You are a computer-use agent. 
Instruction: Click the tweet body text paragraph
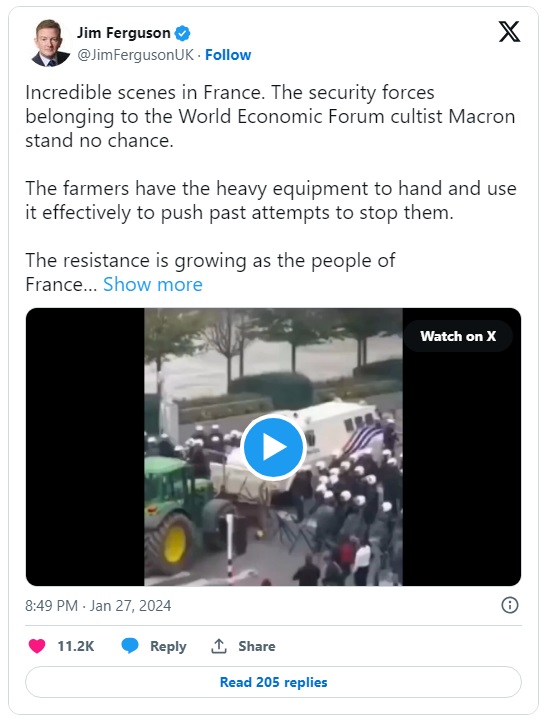coord(271,188)
